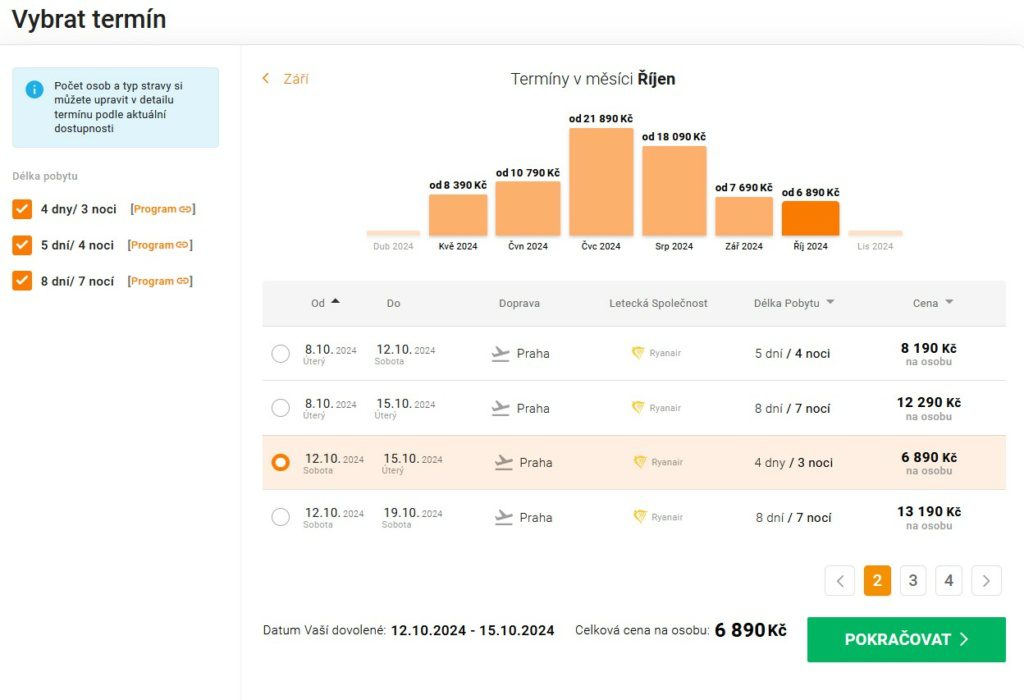
Task: Select the Čvc 2024 price bar
Action: pyautogui.click(x=601, y=182)
